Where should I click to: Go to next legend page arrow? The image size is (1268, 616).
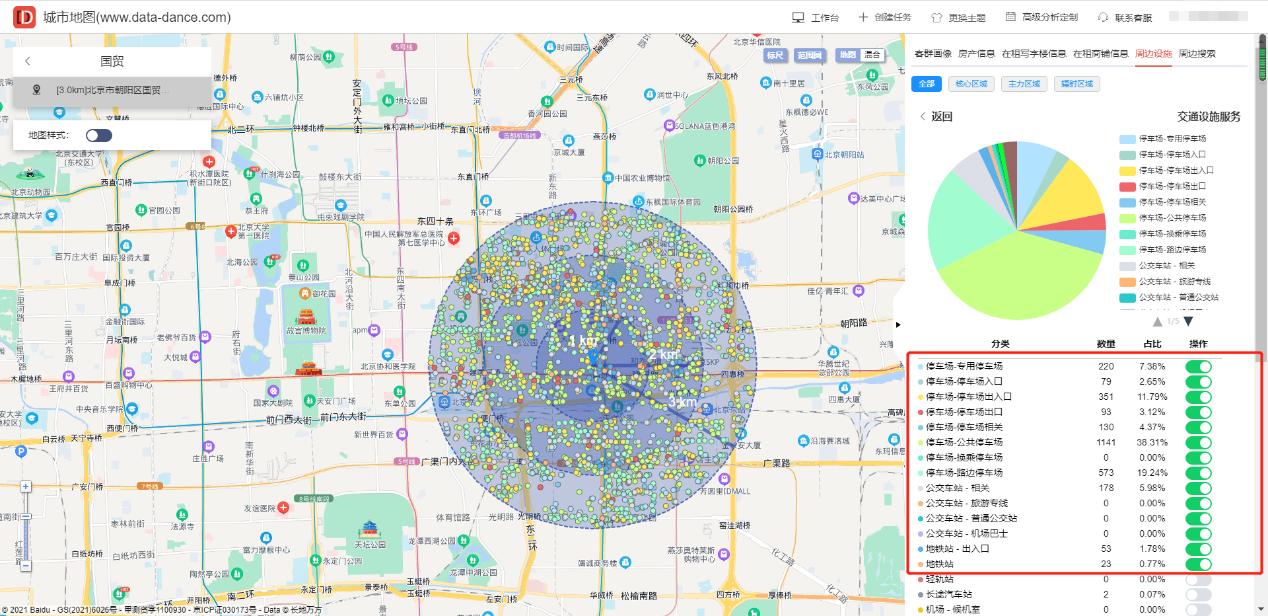pyautogui.click(x=1188, y=322)
